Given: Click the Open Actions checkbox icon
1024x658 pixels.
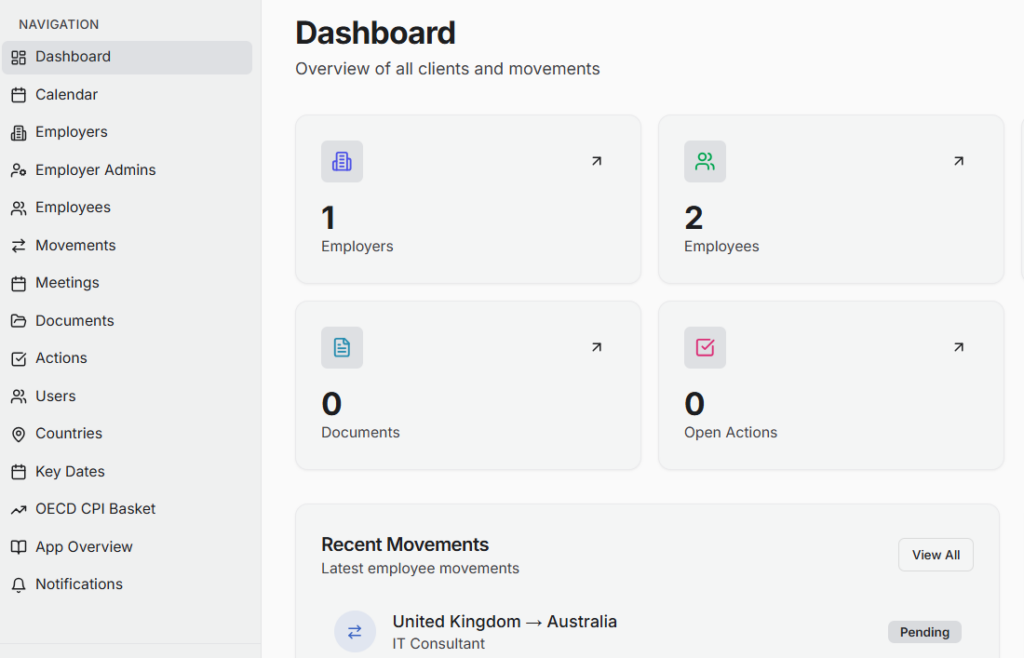Looking at the screenshot, I should 705,347.
